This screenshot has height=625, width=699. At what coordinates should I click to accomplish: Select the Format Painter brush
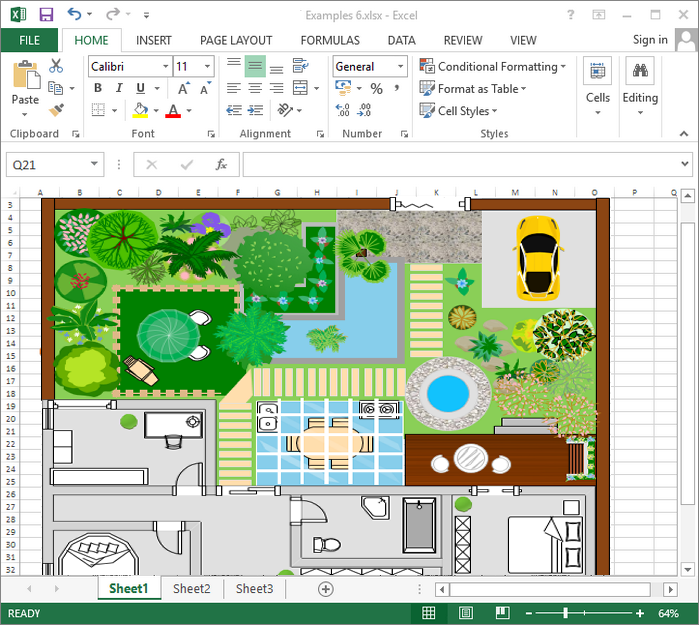coord(56,110)
